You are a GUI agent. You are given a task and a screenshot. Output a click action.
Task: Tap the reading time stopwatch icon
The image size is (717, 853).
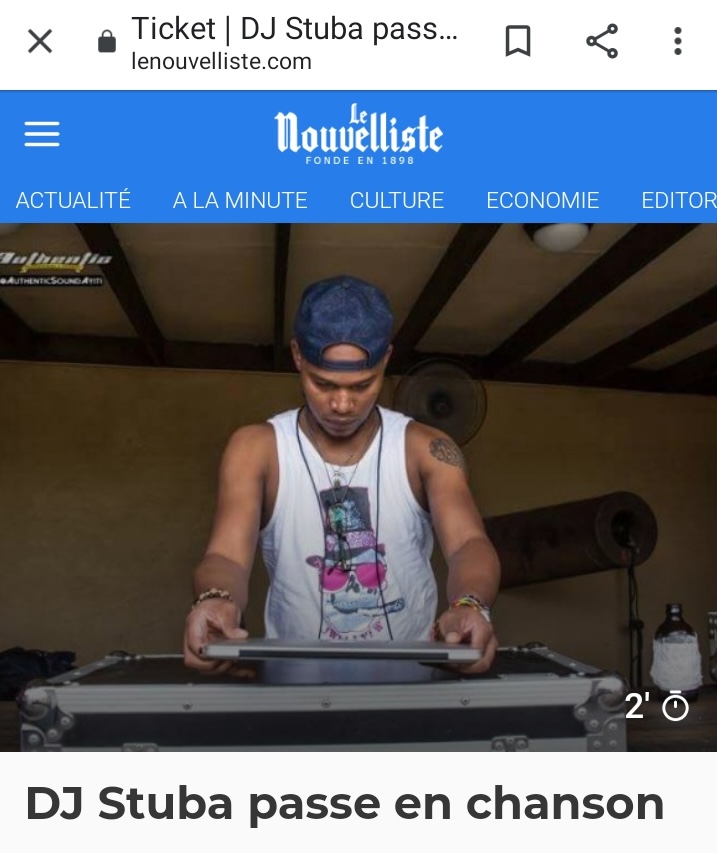pyautogui.click(x=676, y=706)
